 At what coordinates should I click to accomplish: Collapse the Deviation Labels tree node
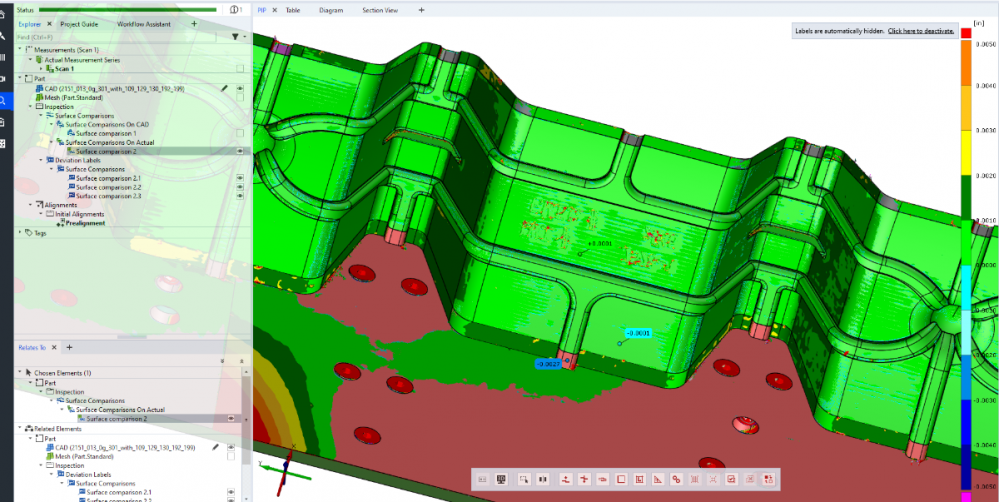coord(40,160)
